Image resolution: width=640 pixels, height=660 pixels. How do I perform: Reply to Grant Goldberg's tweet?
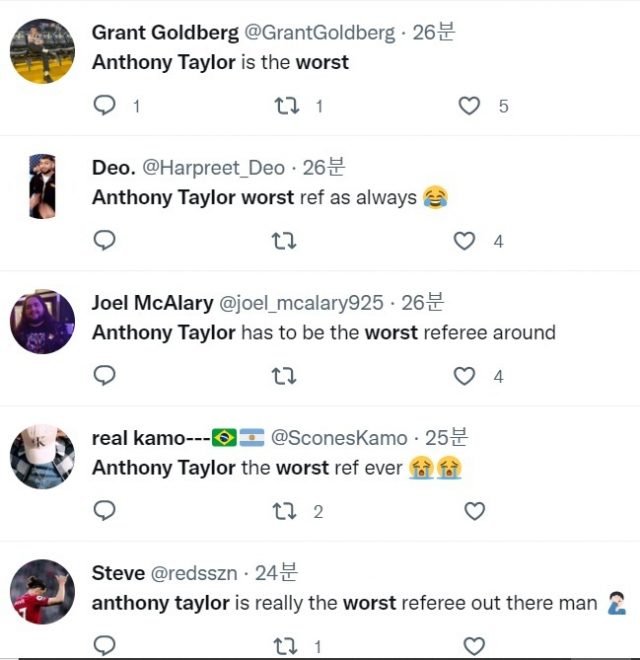pyautogui.click(x=104, y=105)
